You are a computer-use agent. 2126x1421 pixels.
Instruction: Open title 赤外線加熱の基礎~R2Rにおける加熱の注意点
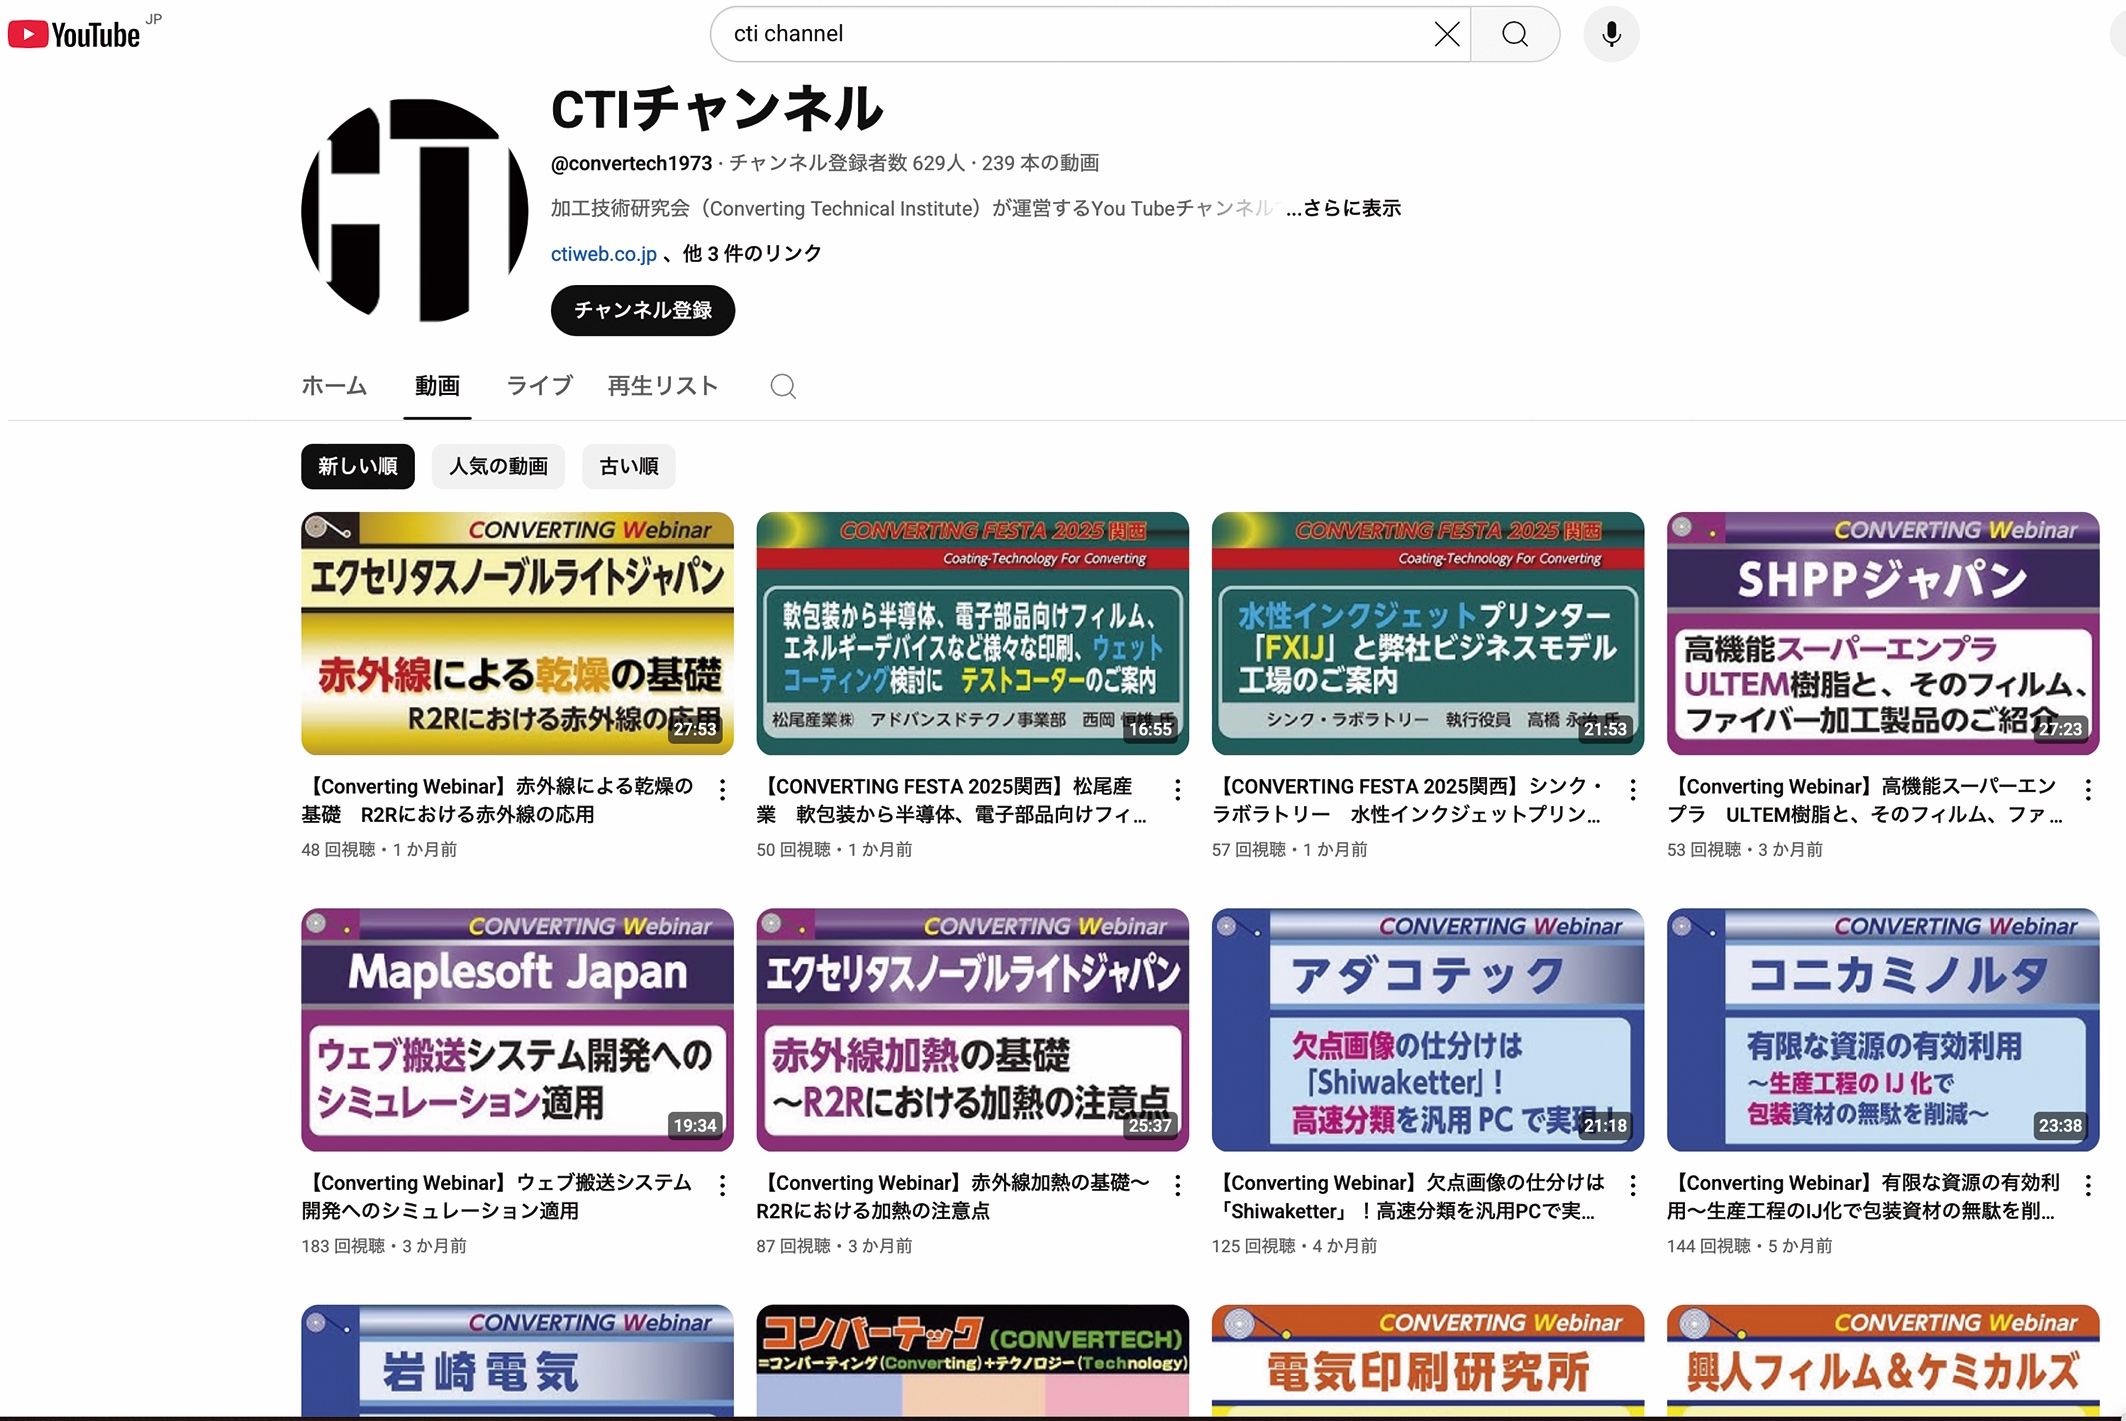click(x=953, y=1197)
